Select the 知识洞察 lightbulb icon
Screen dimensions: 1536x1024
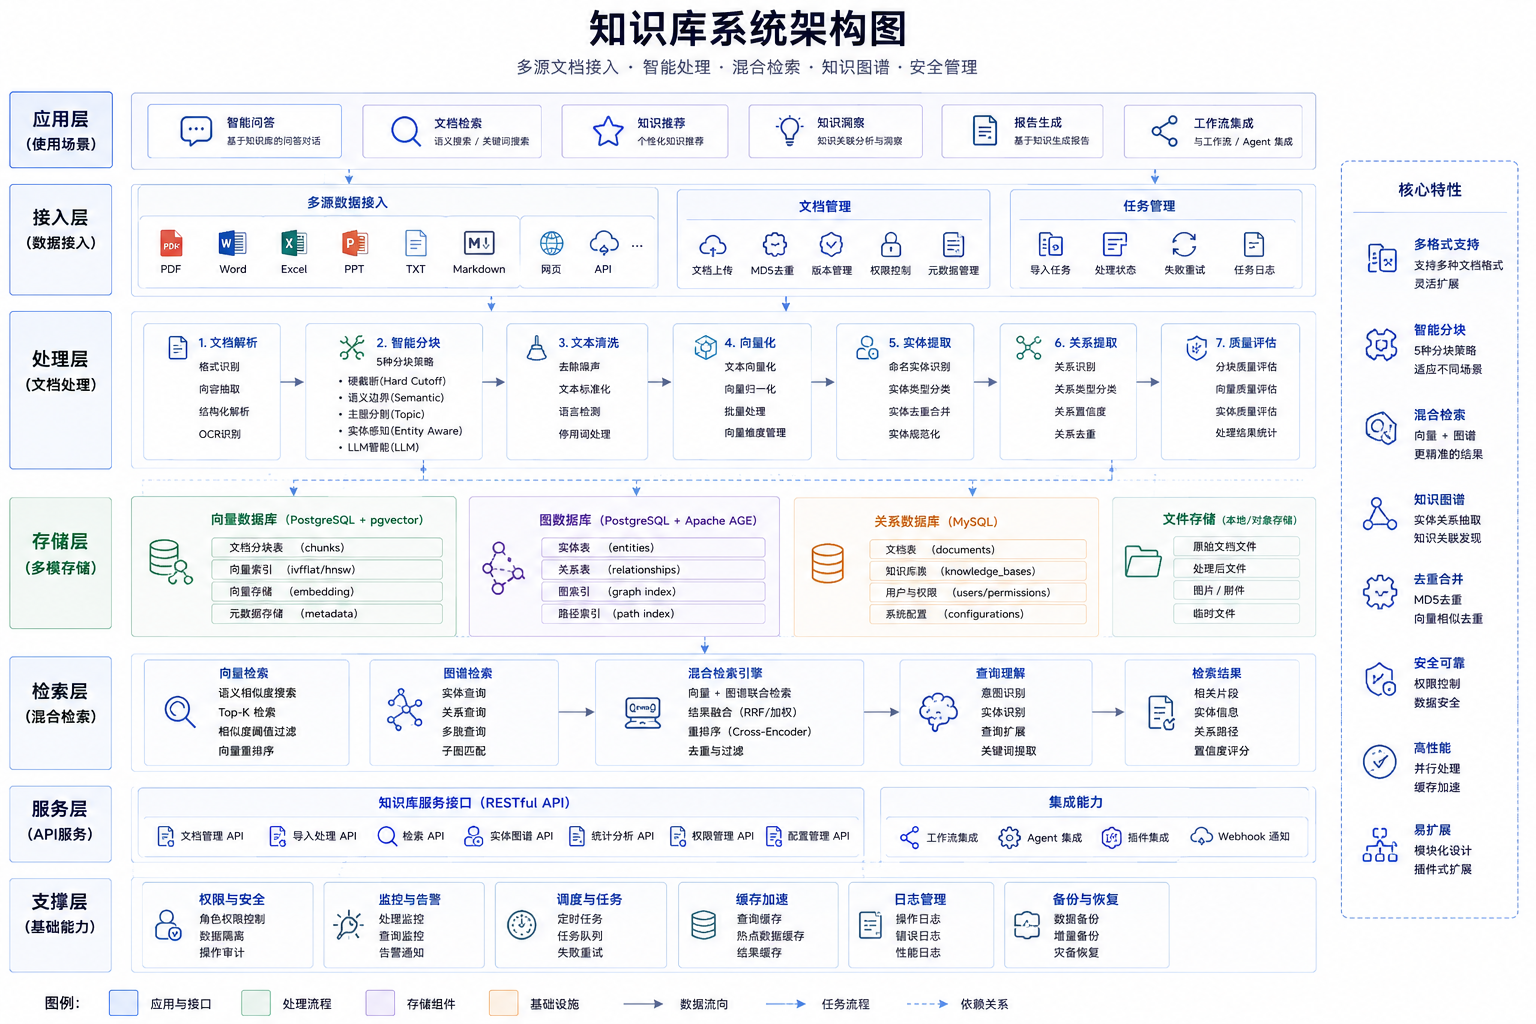tap(790, 130)
